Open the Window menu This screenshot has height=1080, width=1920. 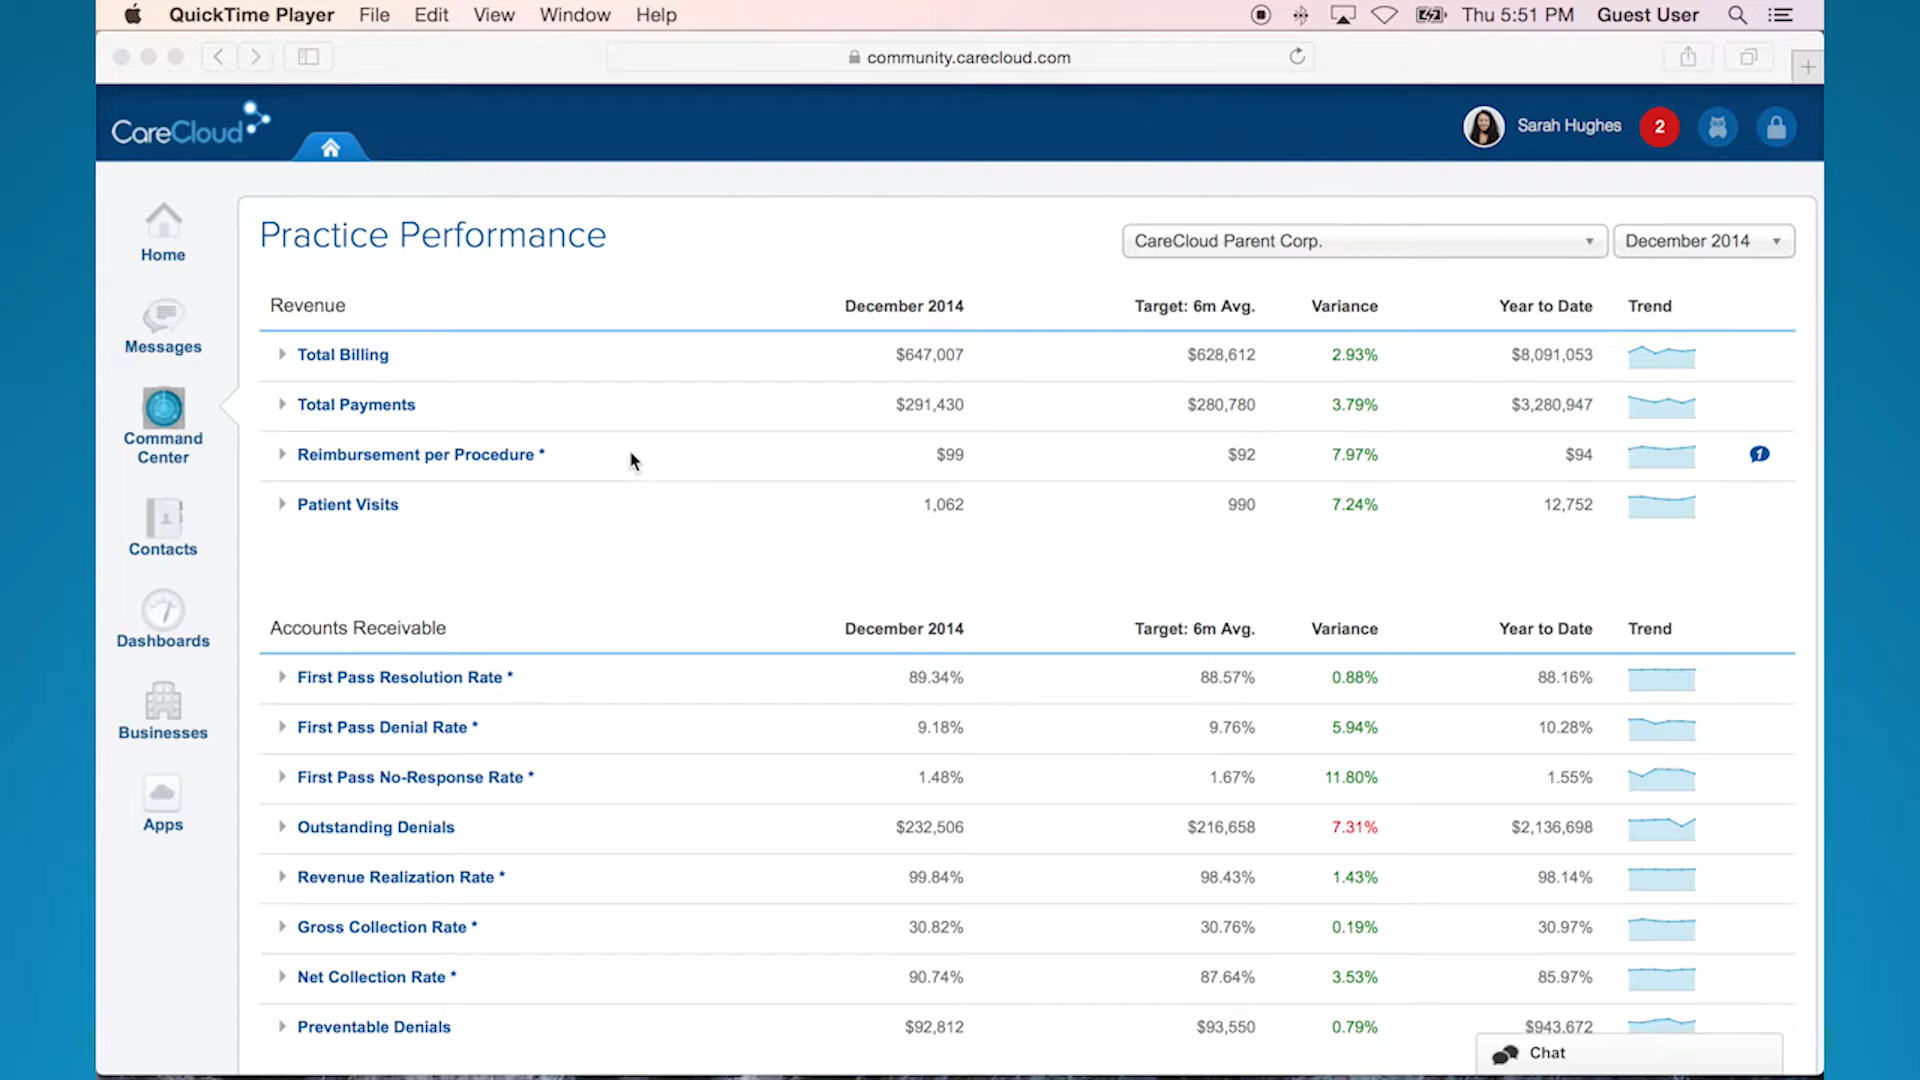pyautogui.click(x=575, y=15)
